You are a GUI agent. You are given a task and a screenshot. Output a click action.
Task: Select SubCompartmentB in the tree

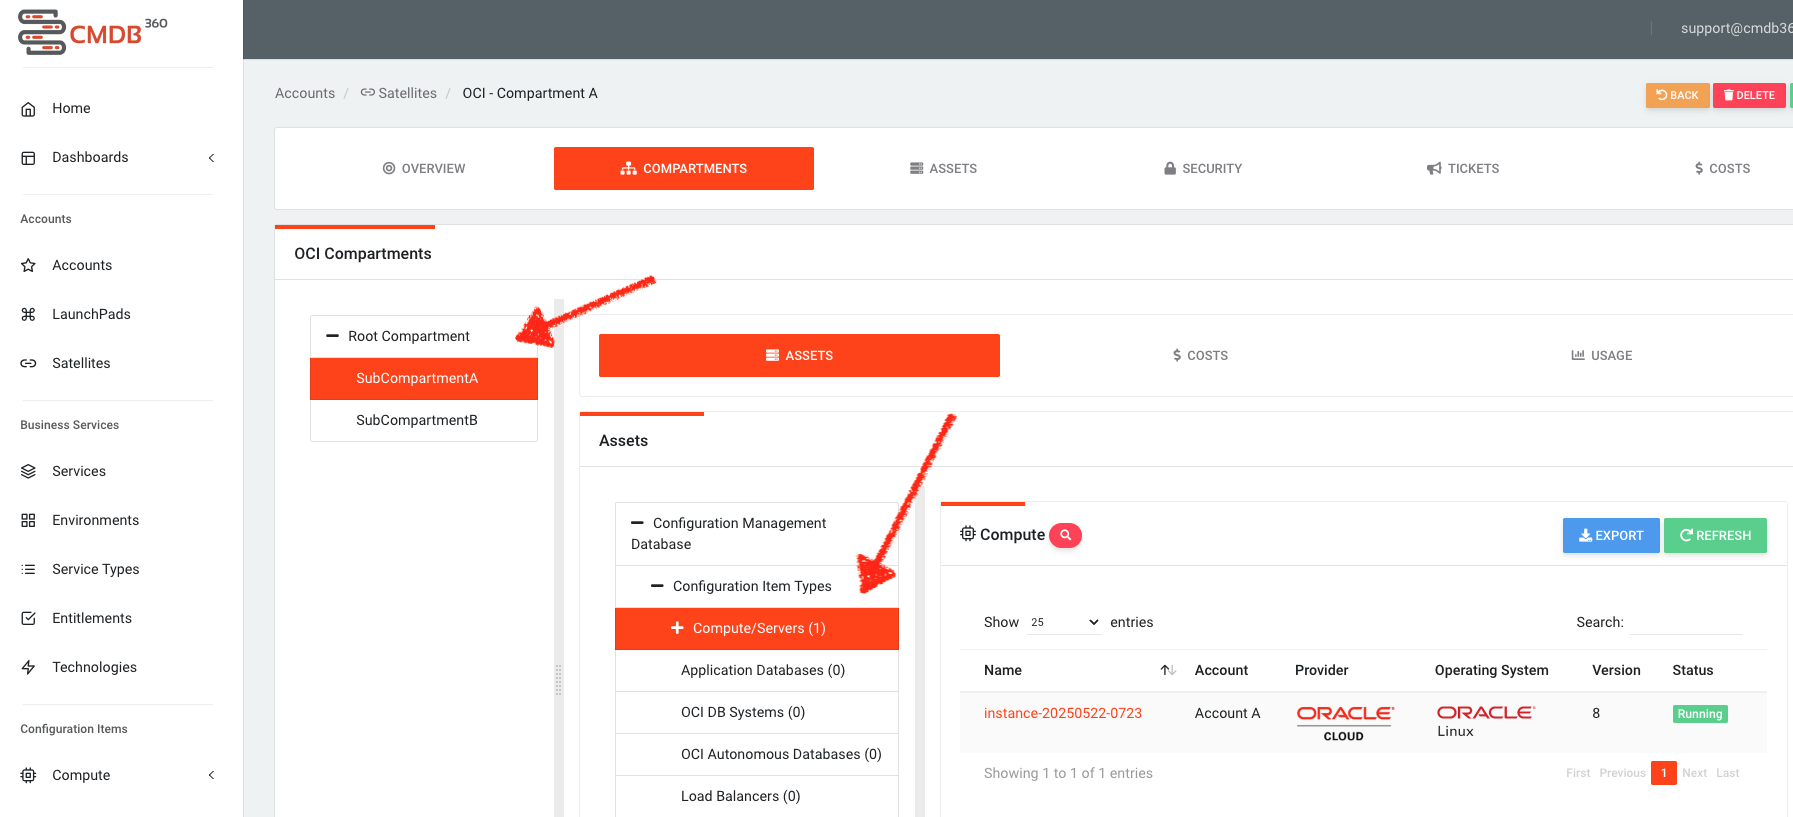pyautogui.click(x=424, y=421)
